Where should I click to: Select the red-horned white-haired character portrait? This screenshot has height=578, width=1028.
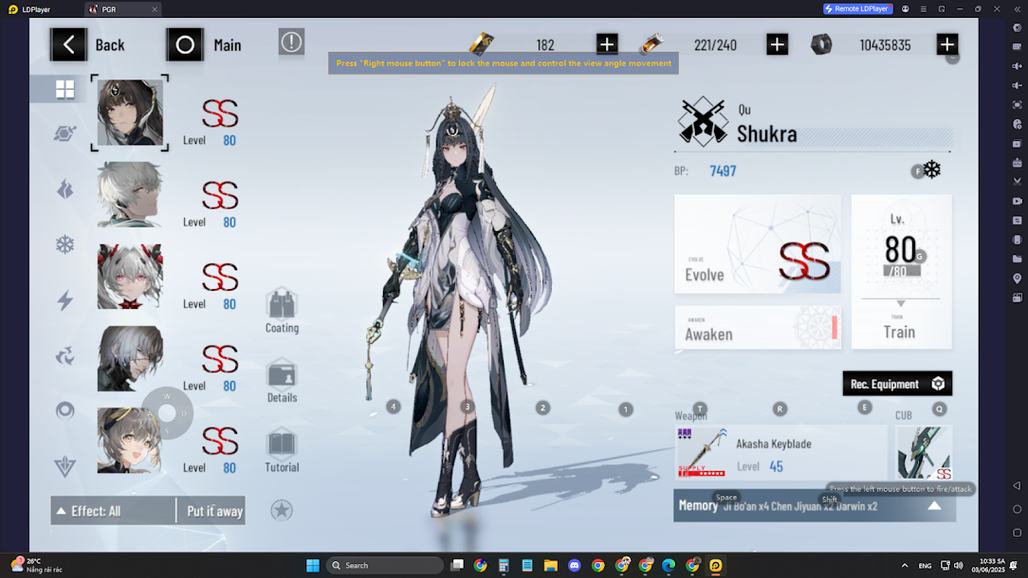(x=130, y=277)
